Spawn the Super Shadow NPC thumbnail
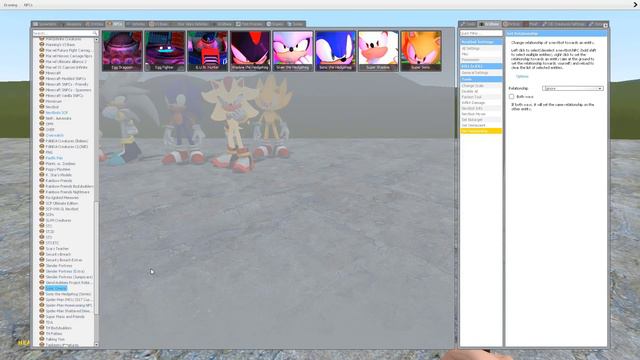 pos(378,51)
